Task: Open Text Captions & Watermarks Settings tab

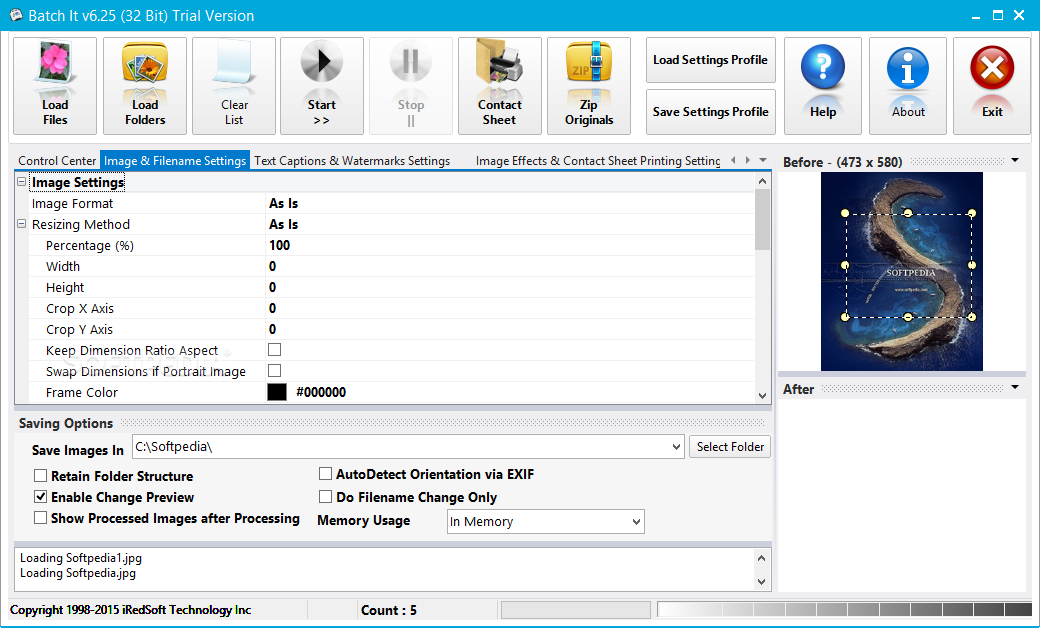Action: pyautogui.click(x=352, y=160)
